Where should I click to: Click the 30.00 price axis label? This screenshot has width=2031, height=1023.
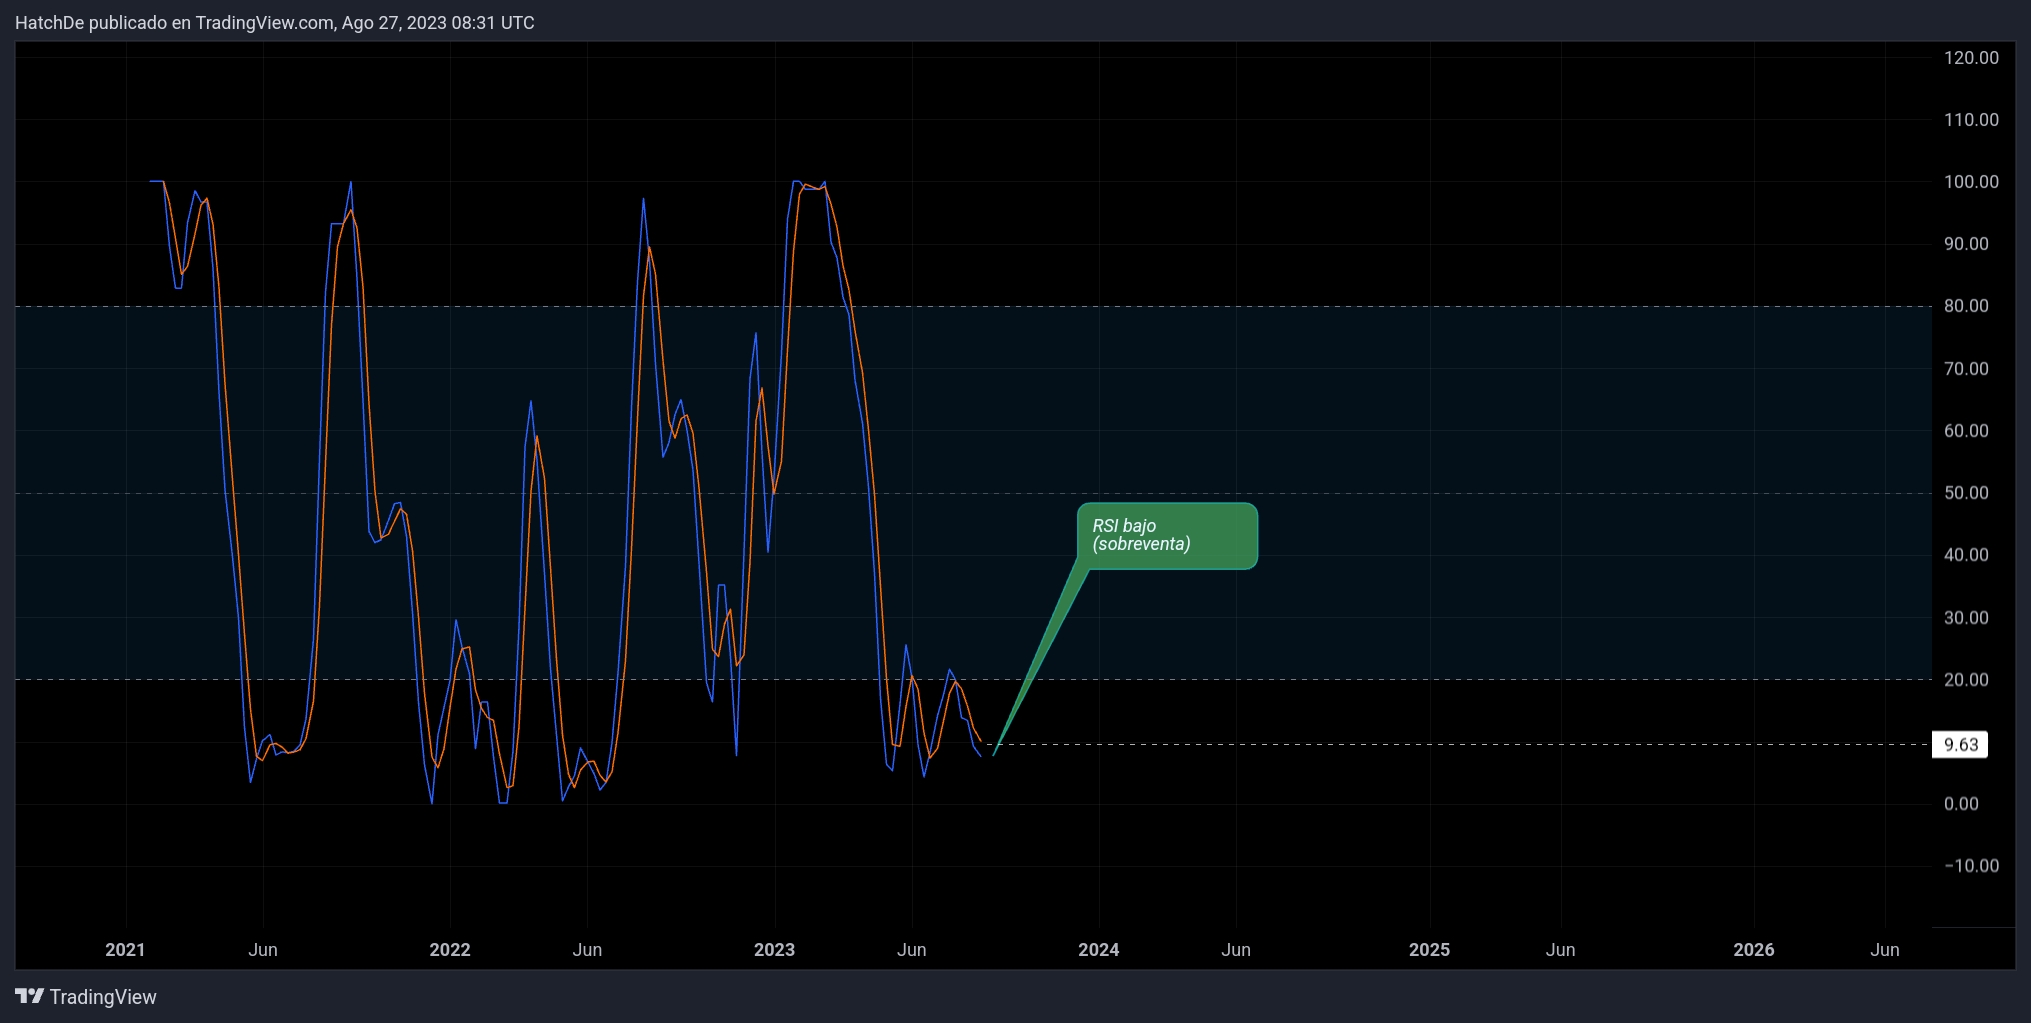click(1966, 618)
